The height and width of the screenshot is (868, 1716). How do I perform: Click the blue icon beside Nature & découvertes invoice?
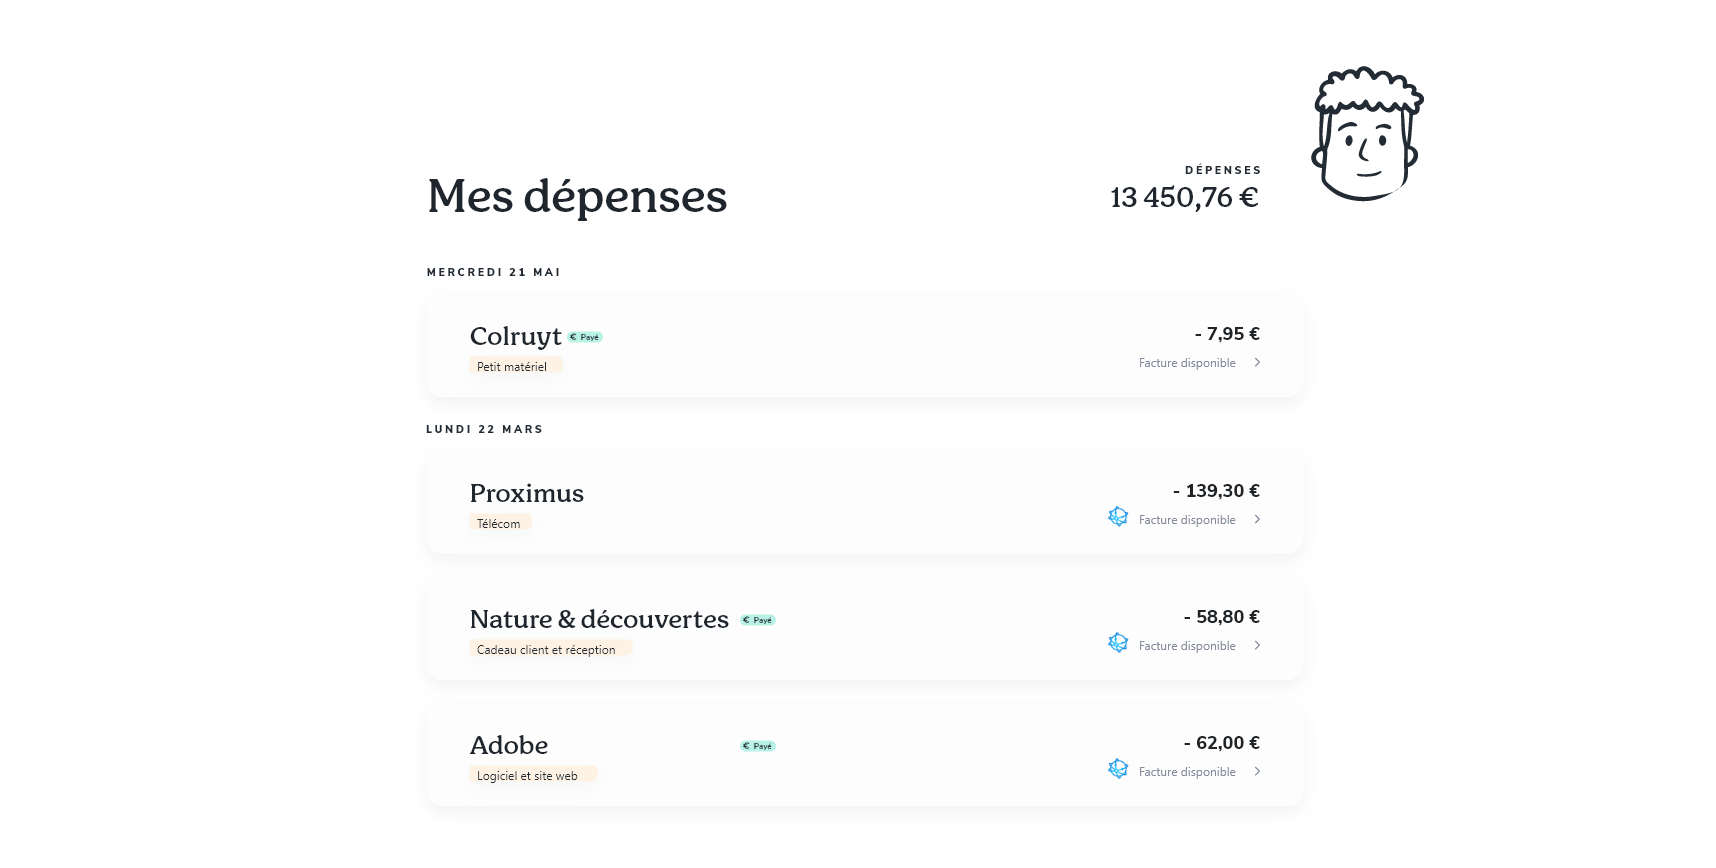click(x=1118, y=643)
